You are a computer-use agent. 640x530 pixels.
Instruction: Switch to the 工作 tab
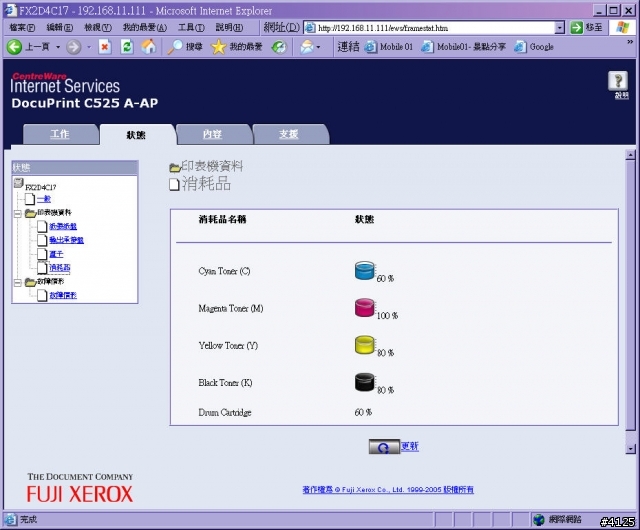(x=60, y=134)
